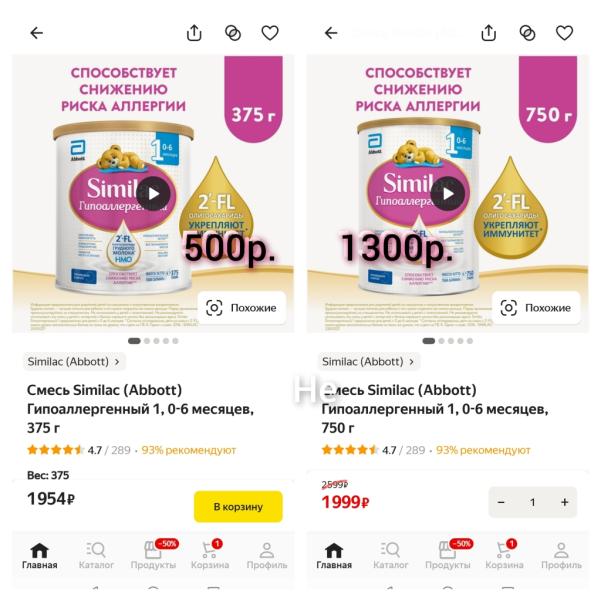Add 375 г Similac to cart (В корзину)
Viewport: 601px width, 600px height.
pyautogui.click(x=238, y=506)
